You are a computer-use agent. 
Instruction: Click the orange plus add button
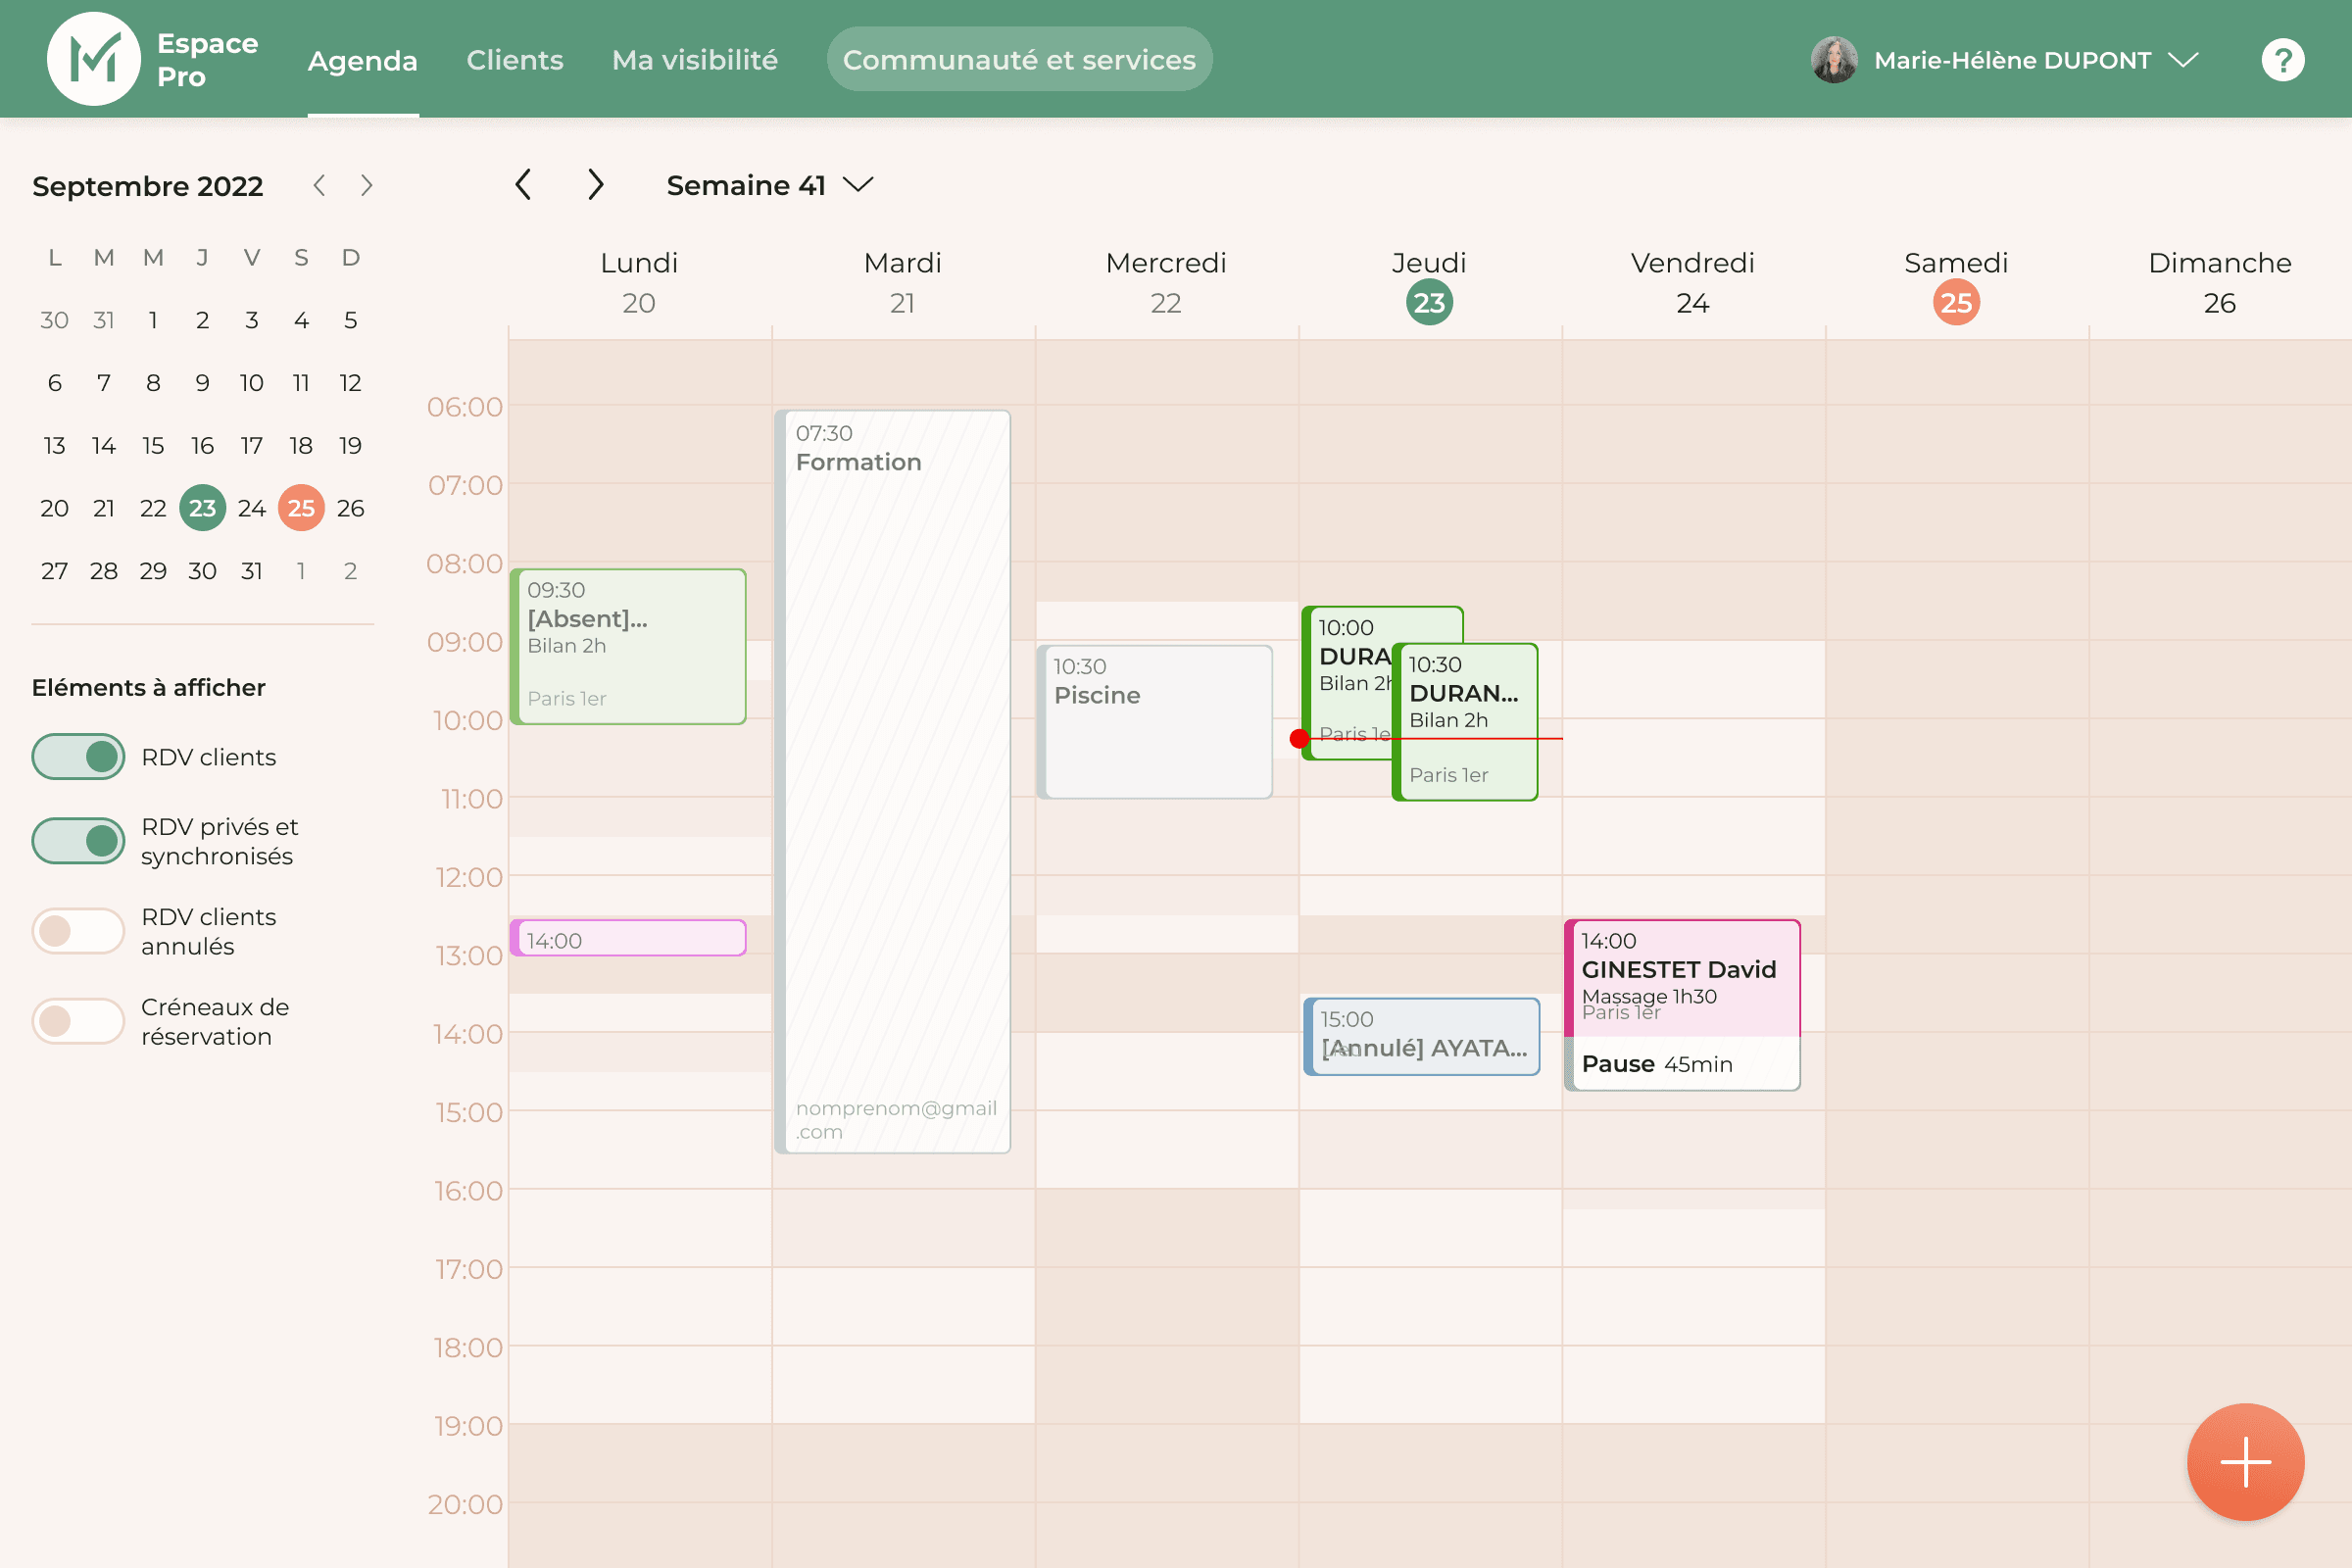point(2245,1462)
